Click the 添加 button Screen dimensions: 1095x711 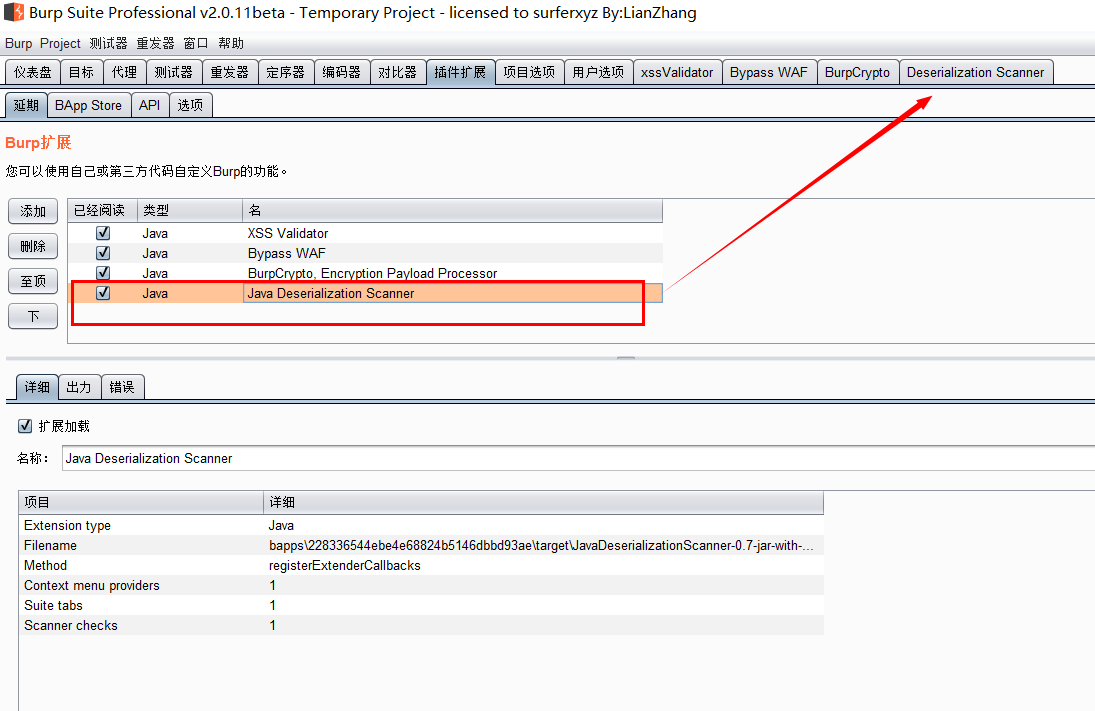[x=33, y=211]
